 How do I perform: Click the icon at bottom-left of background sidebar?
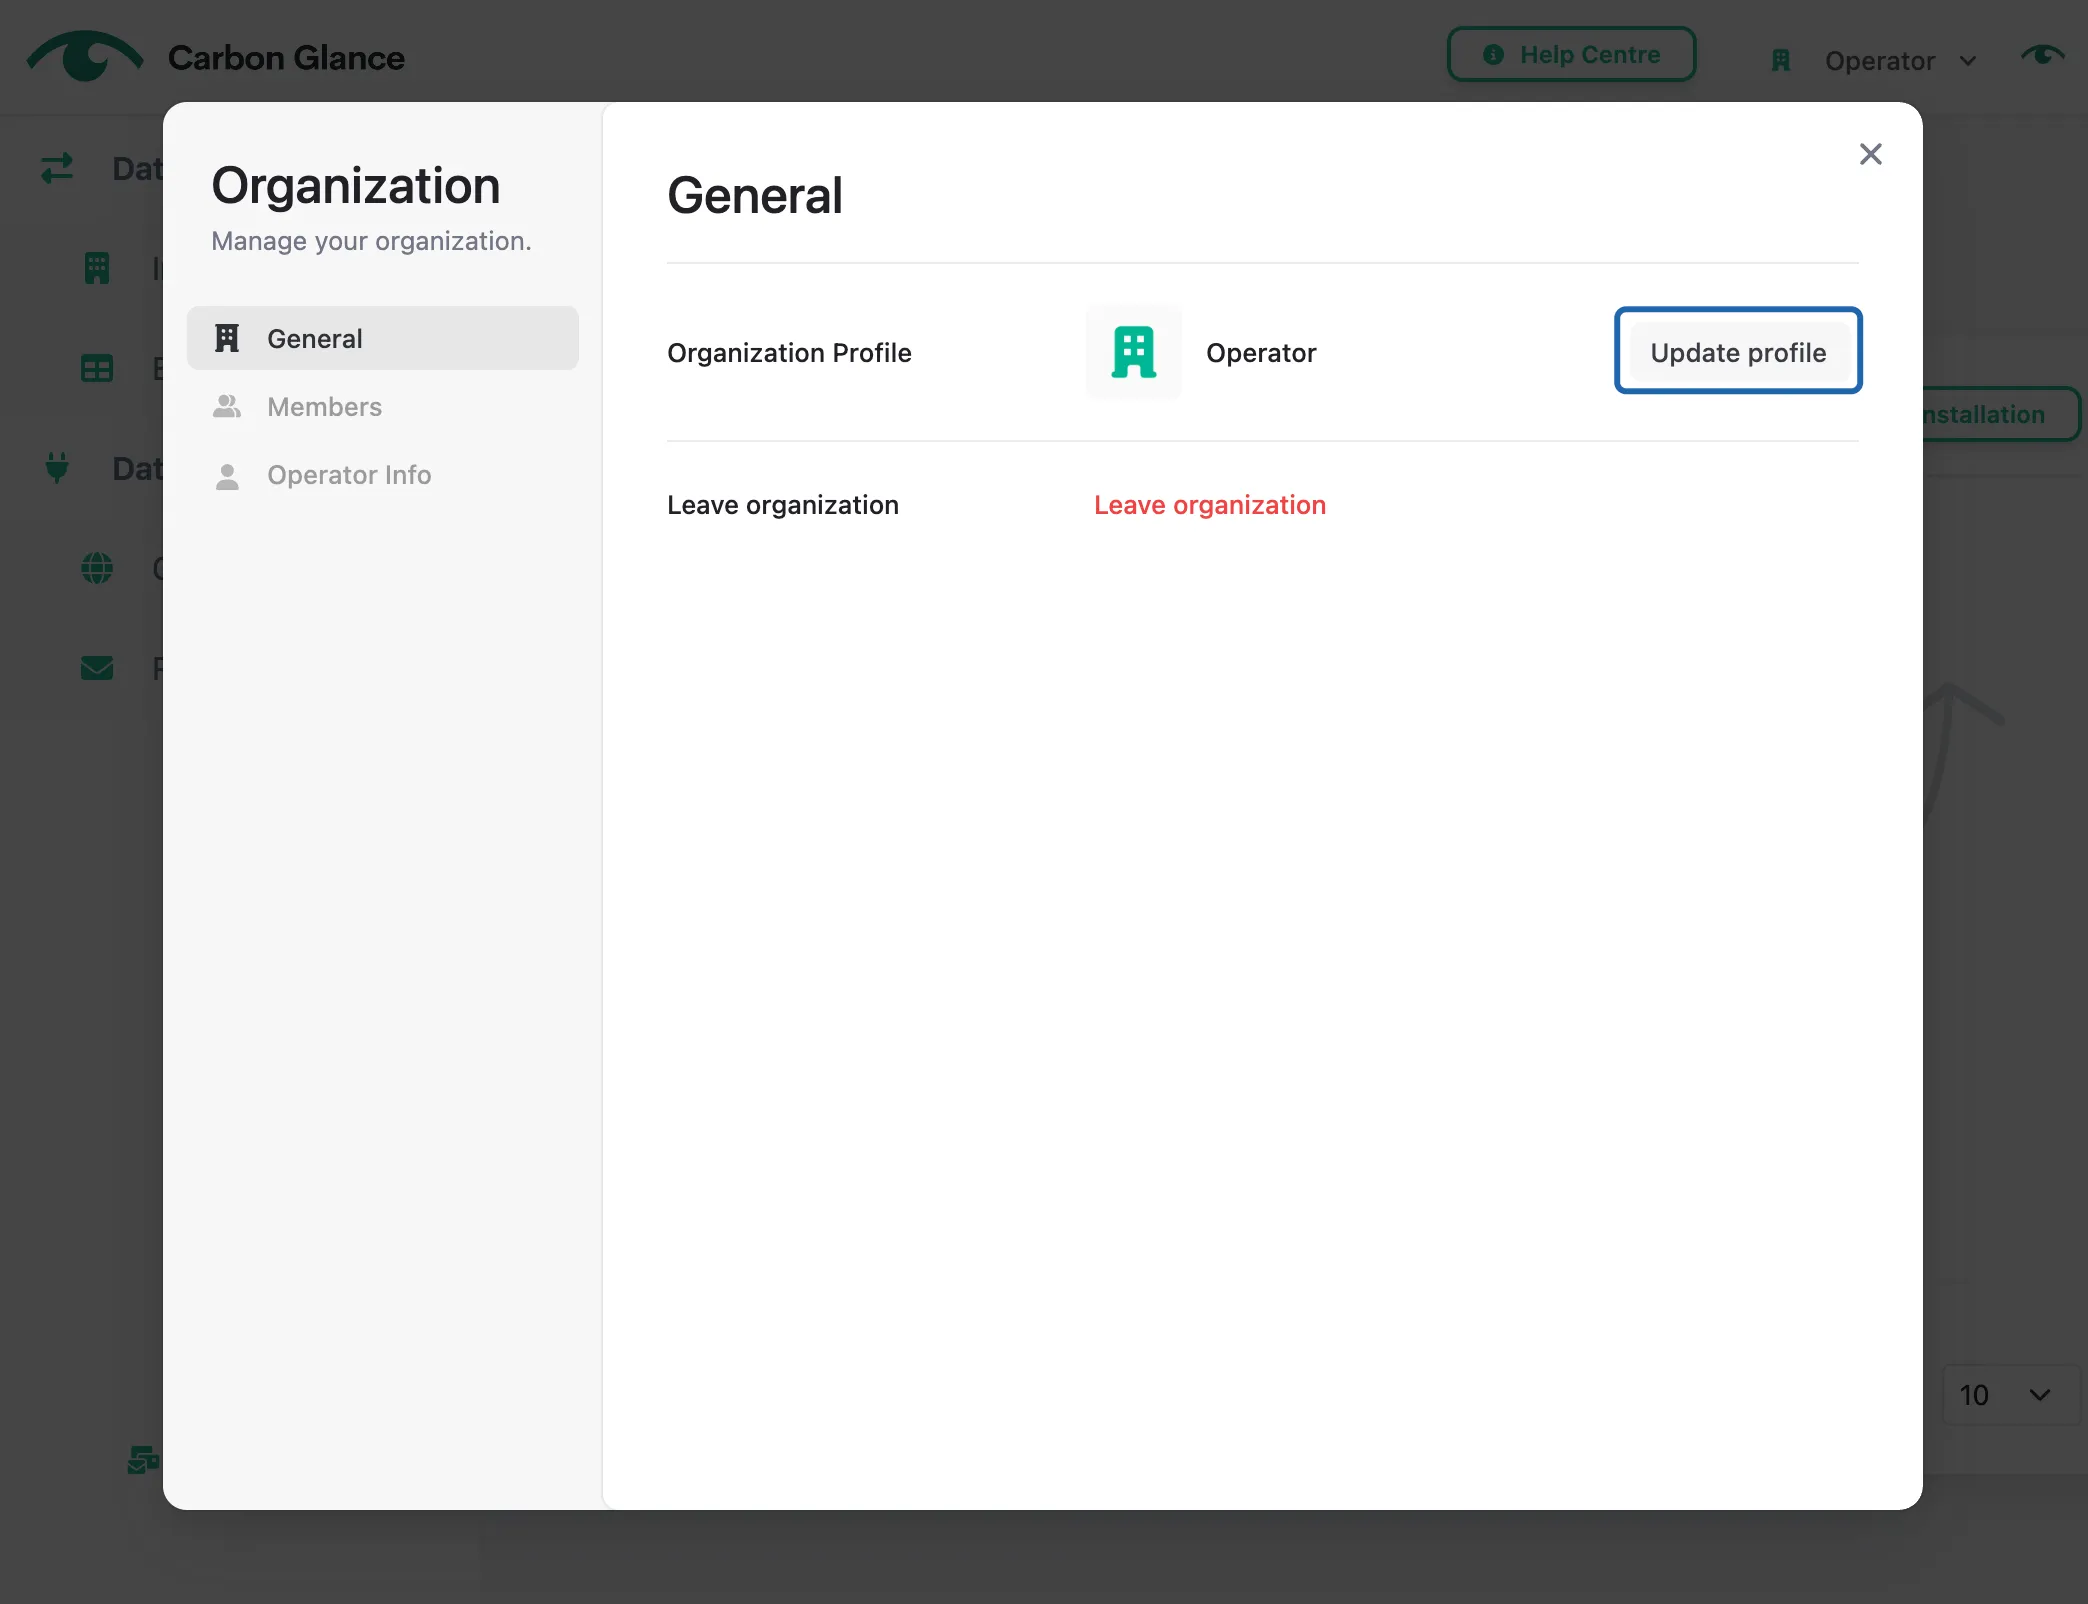[x=143, y=1460]
